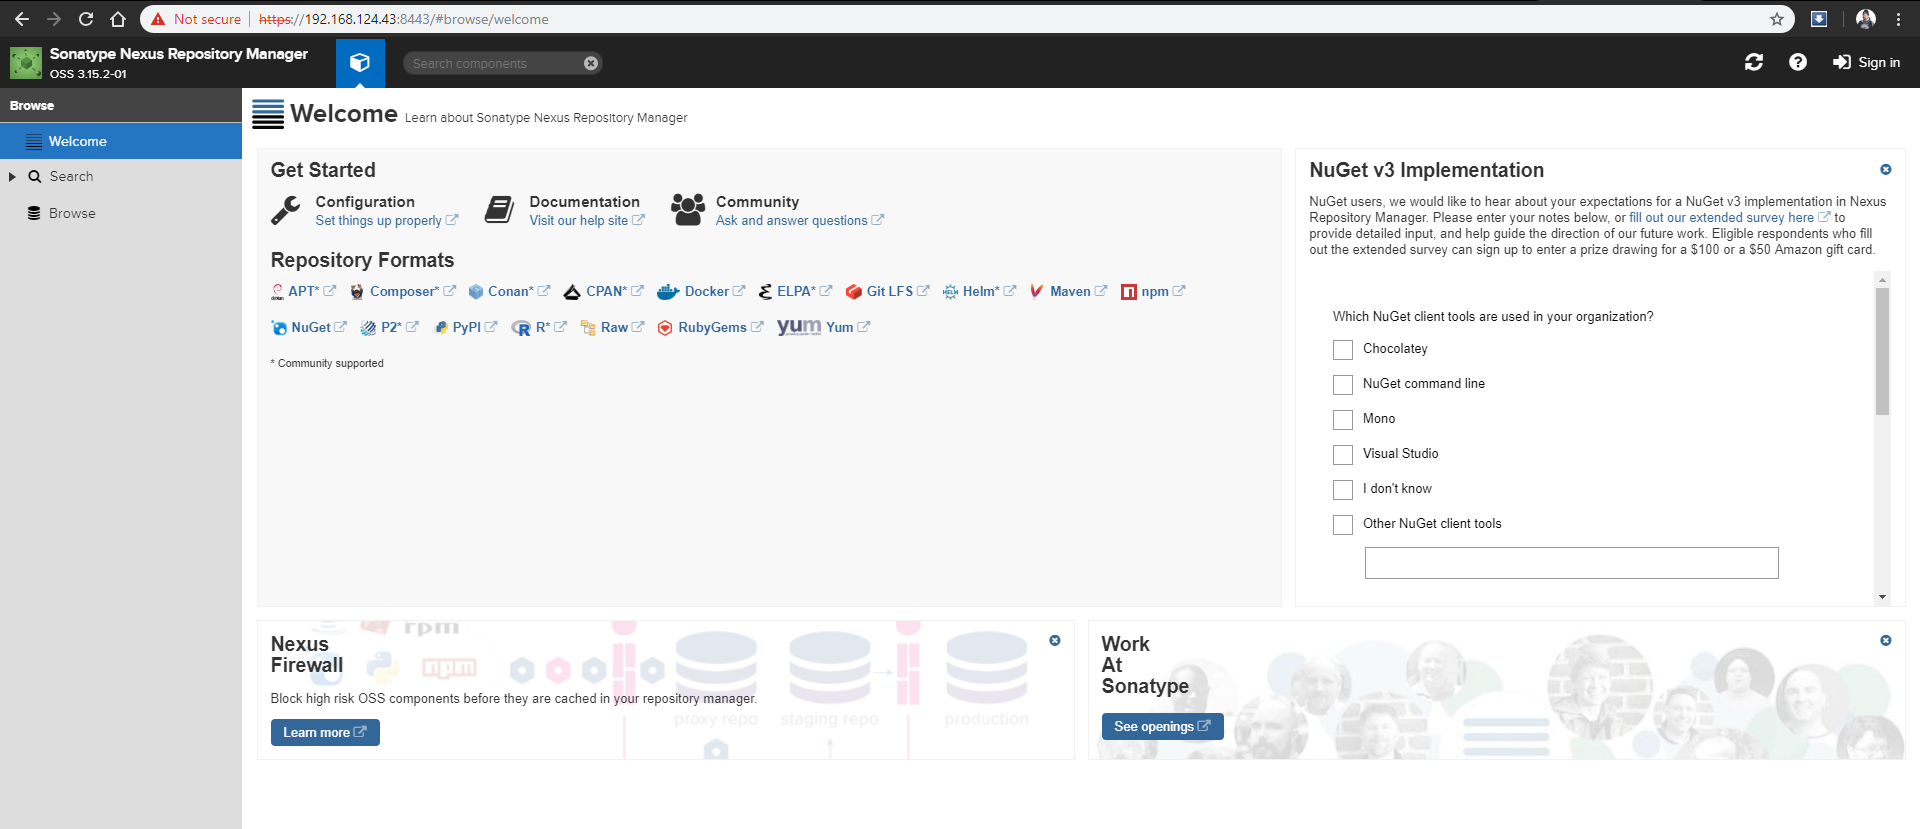The width and height of the screenshot is (1920, 829).
Task: Click the Sign in button
Action: pyautogui.click(x=1866, y=63)
